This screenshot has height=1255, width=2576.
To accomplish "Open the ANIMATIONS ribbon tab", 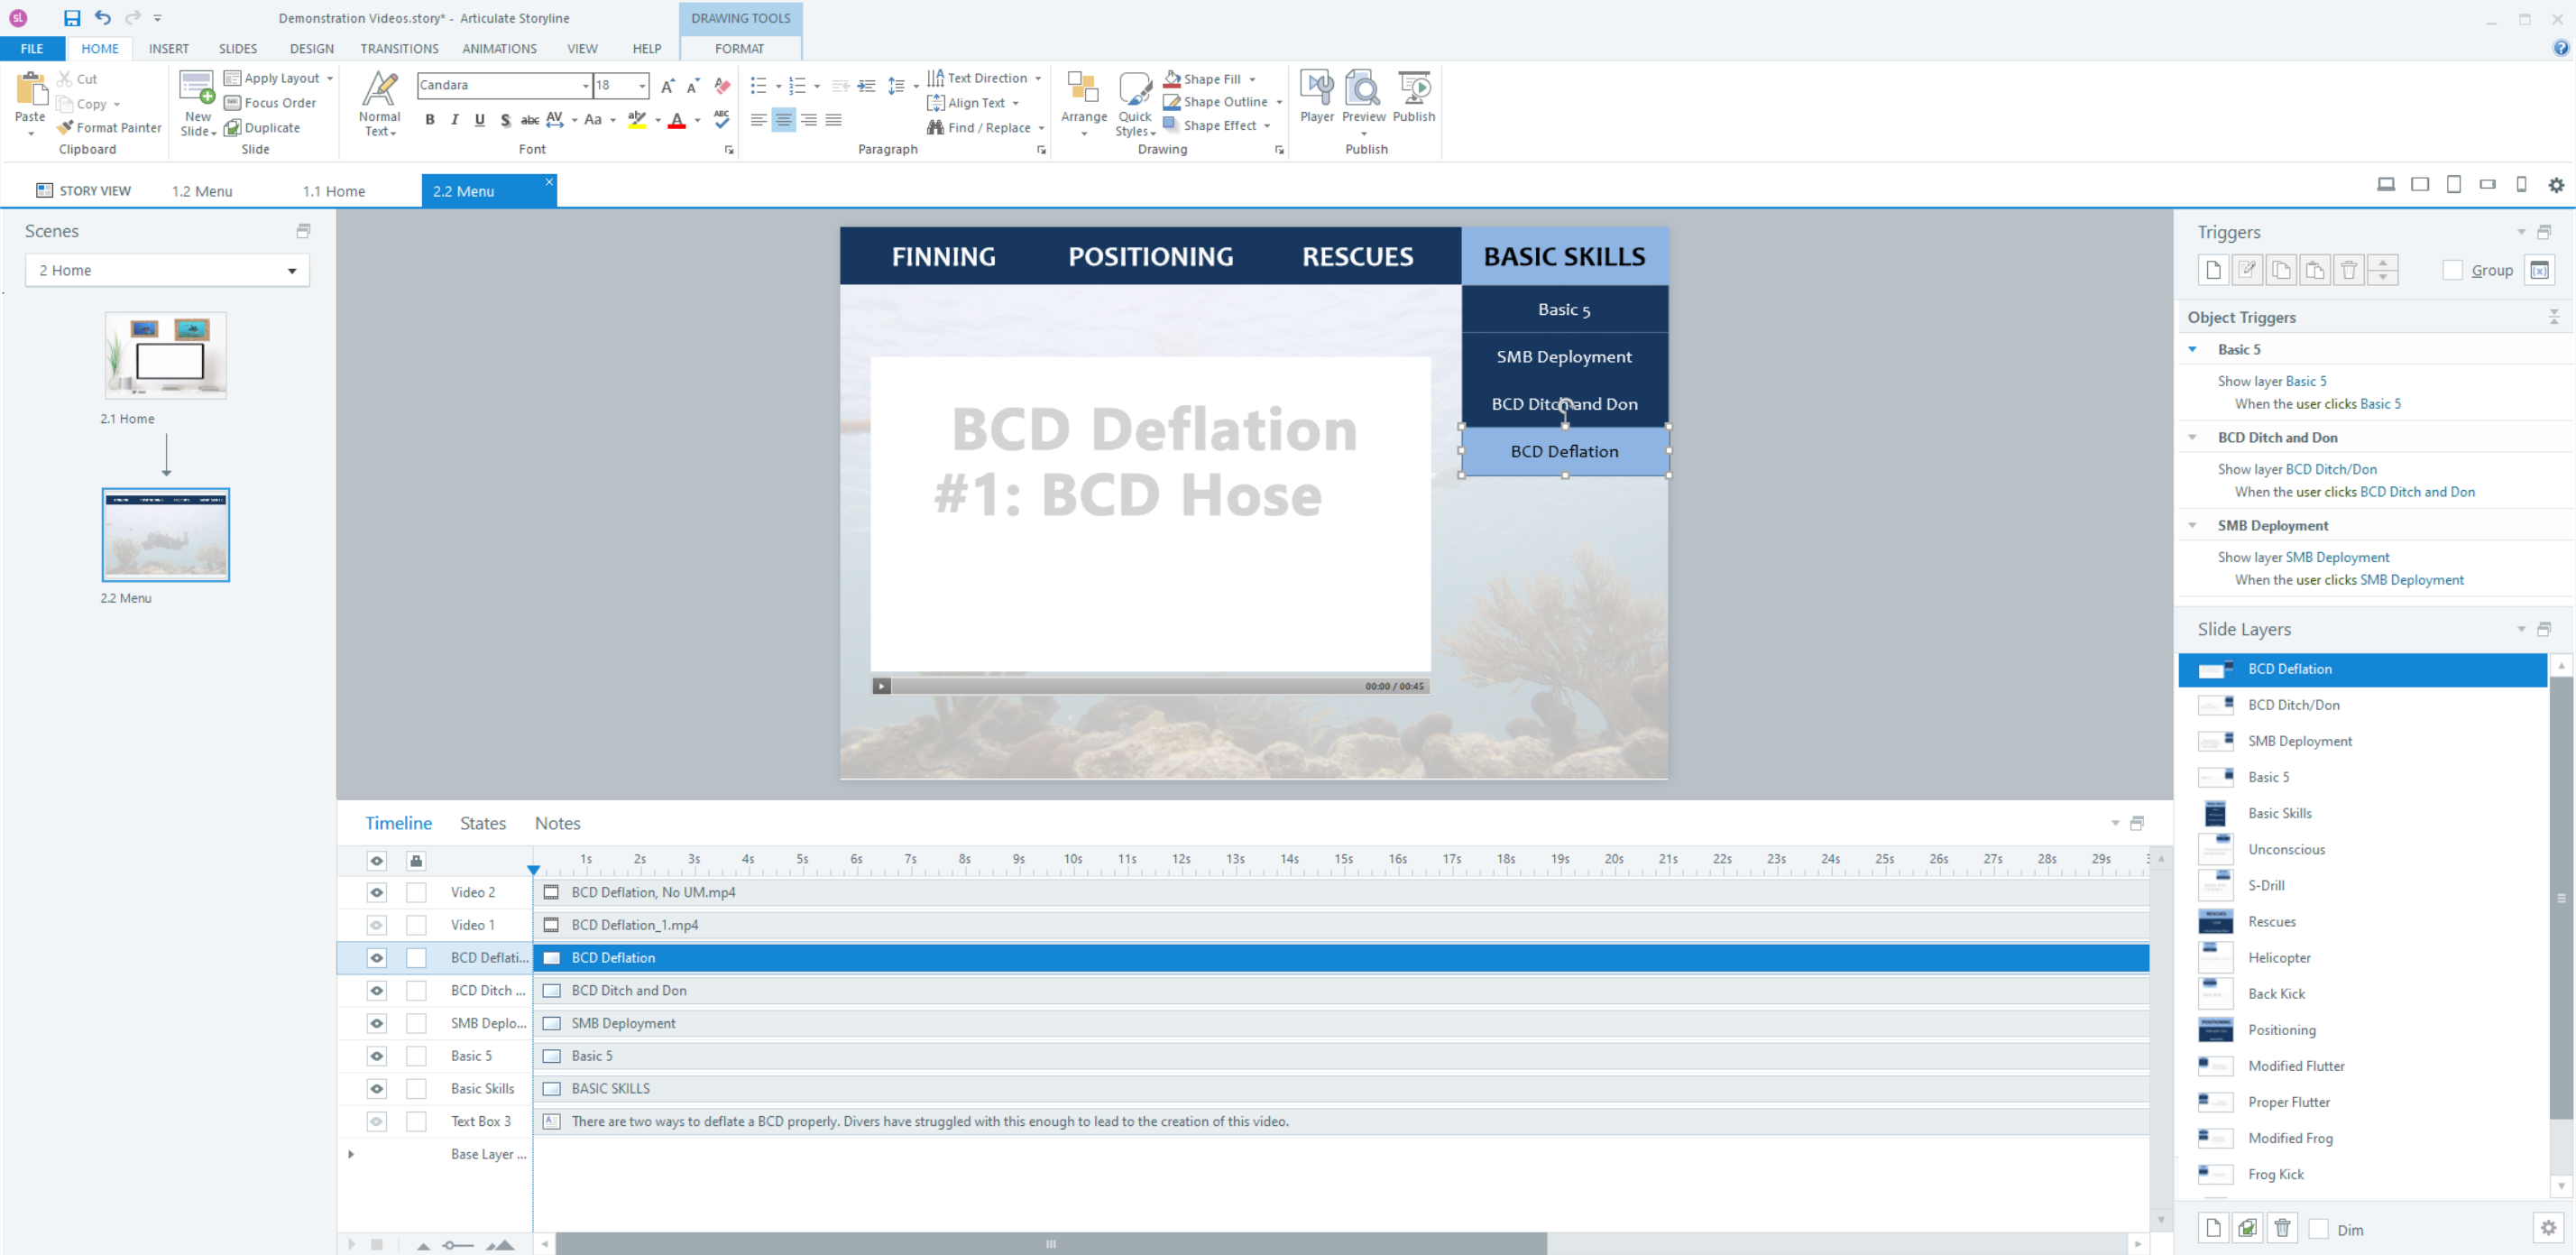I will pos(499,48).
